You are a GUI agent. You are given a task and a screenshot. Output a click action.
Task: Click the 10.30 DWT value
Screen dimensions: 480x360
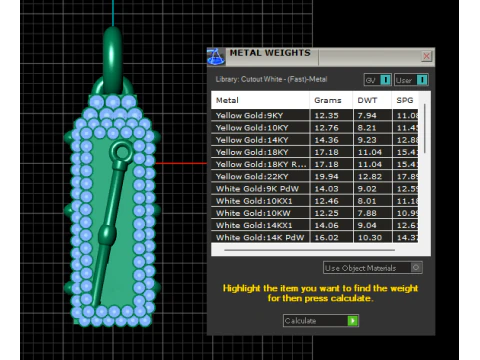click(370, 238)
